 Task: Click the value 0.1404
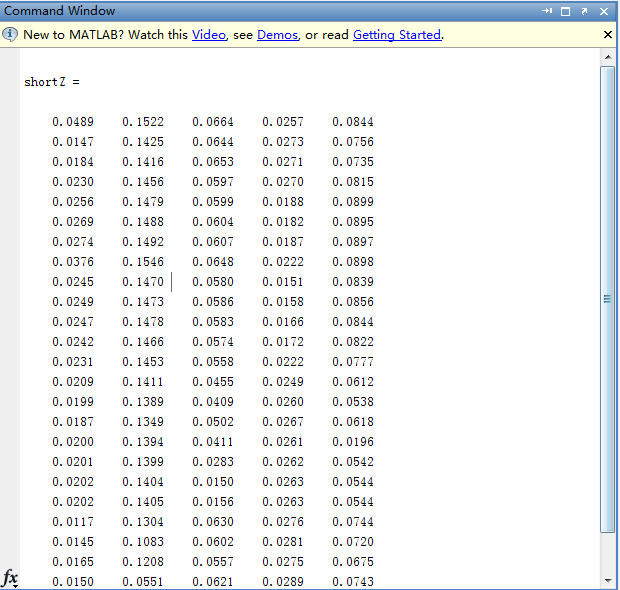[143, 482]
